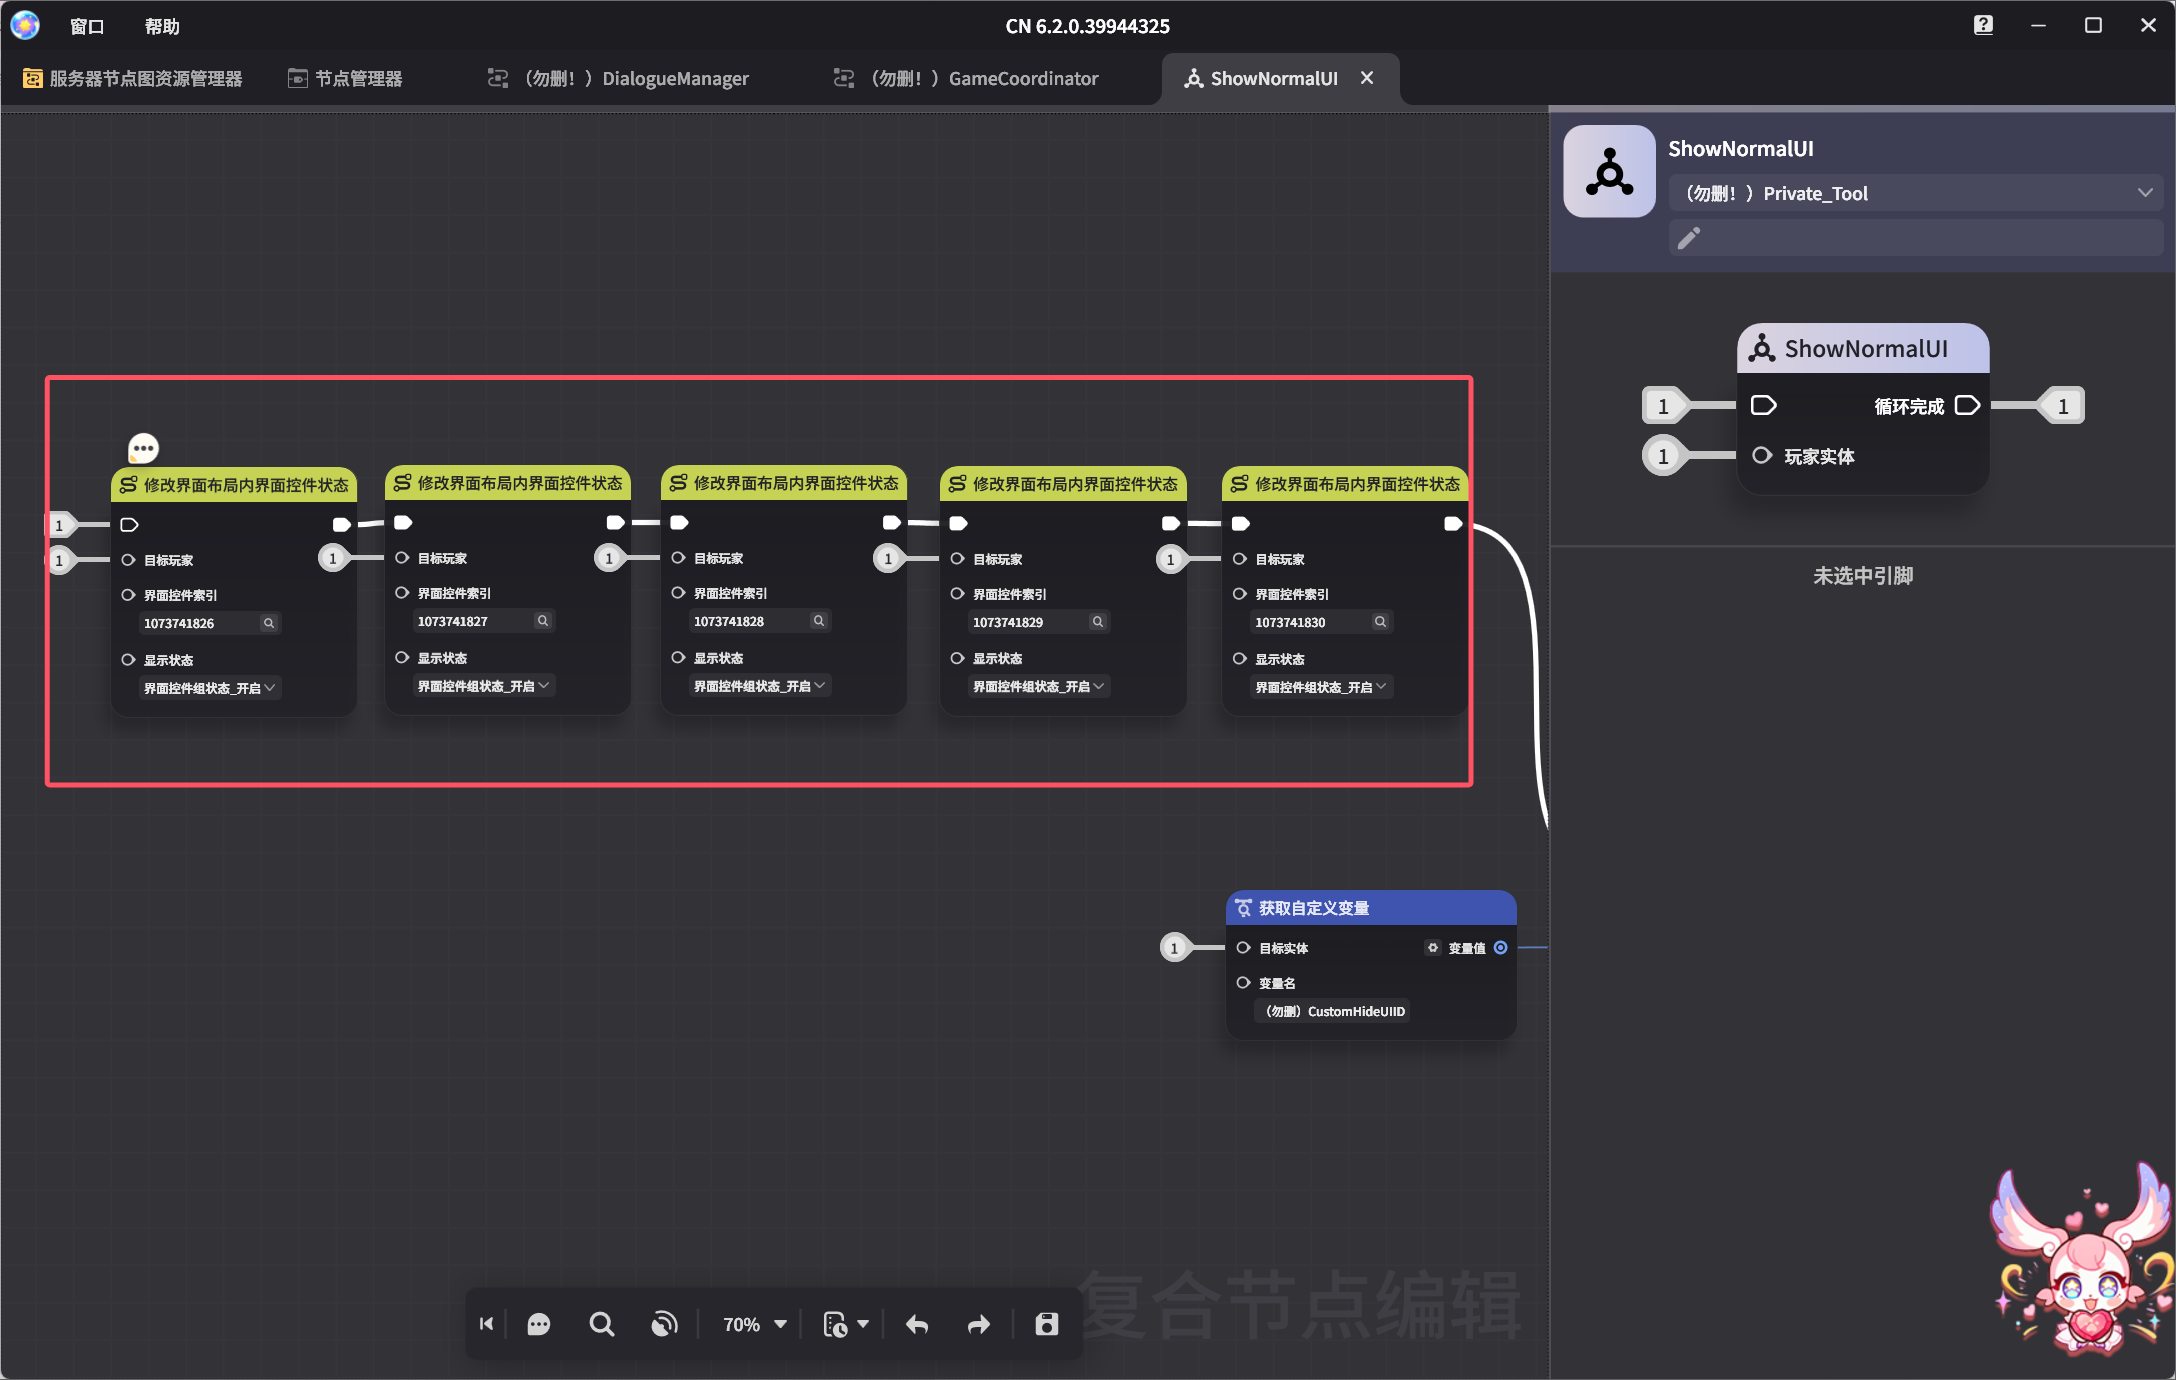Click the undo arrow in bottom toolbar
This screenshot has width=2176, height=1380.
coord(917,1324)
